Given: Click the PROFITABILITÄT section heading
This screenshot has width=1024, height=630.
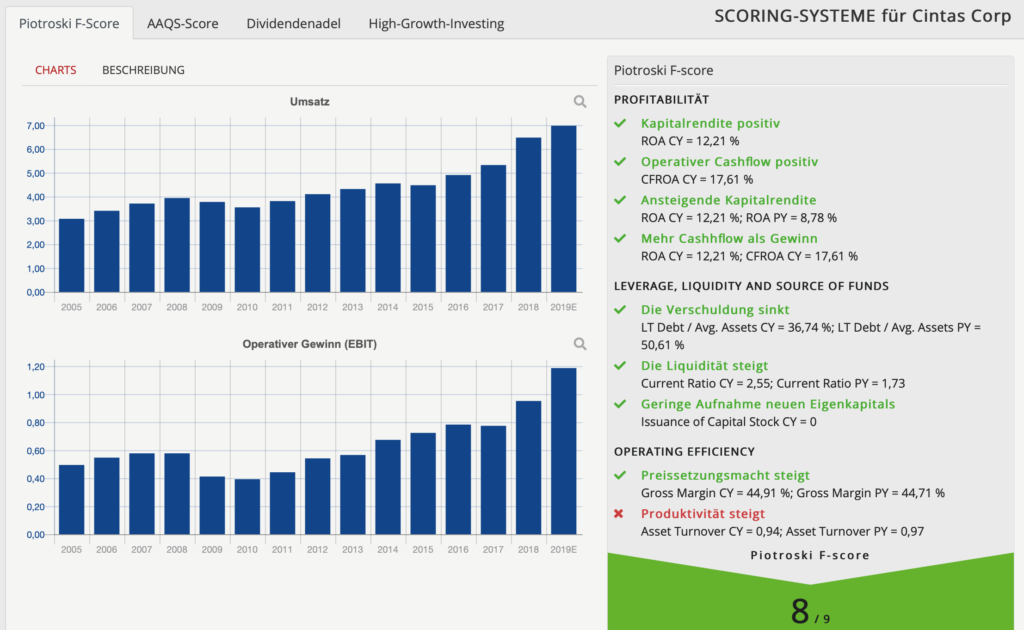Looking at the screenshot, I should (662, 100).
